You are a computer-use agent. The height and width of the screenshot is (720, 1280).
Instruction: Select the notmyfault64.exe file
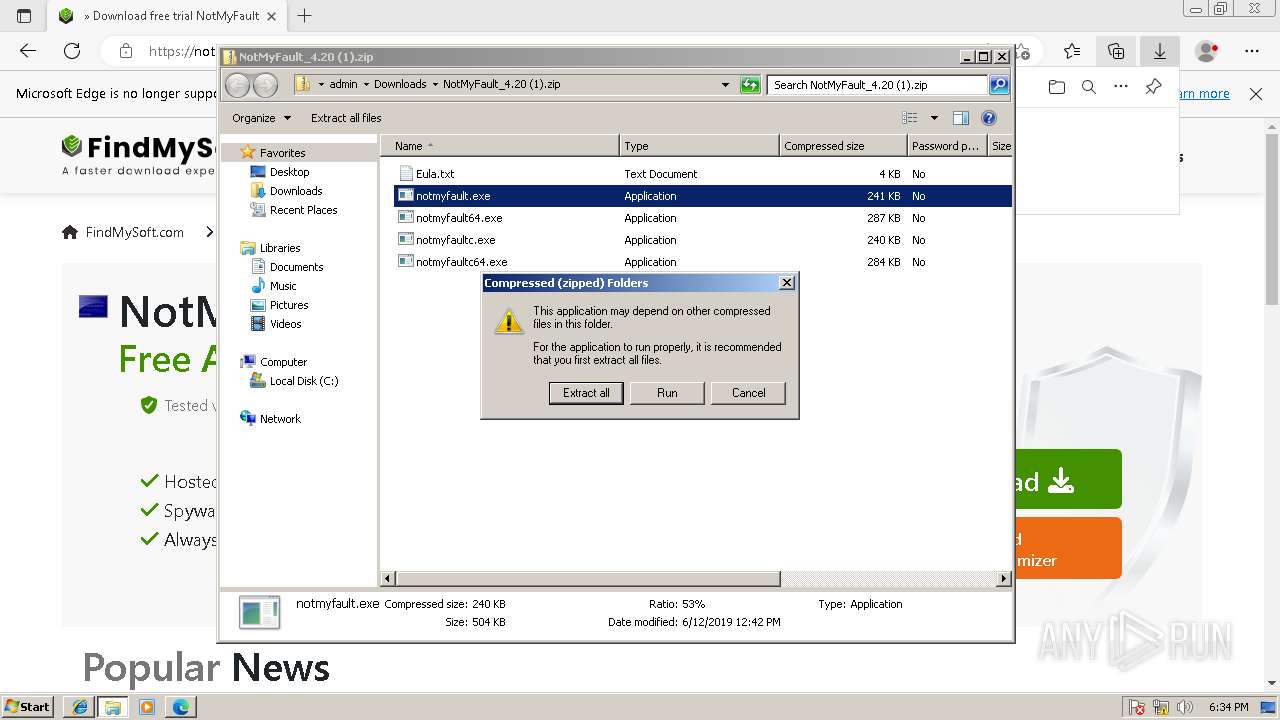point(459,218)
